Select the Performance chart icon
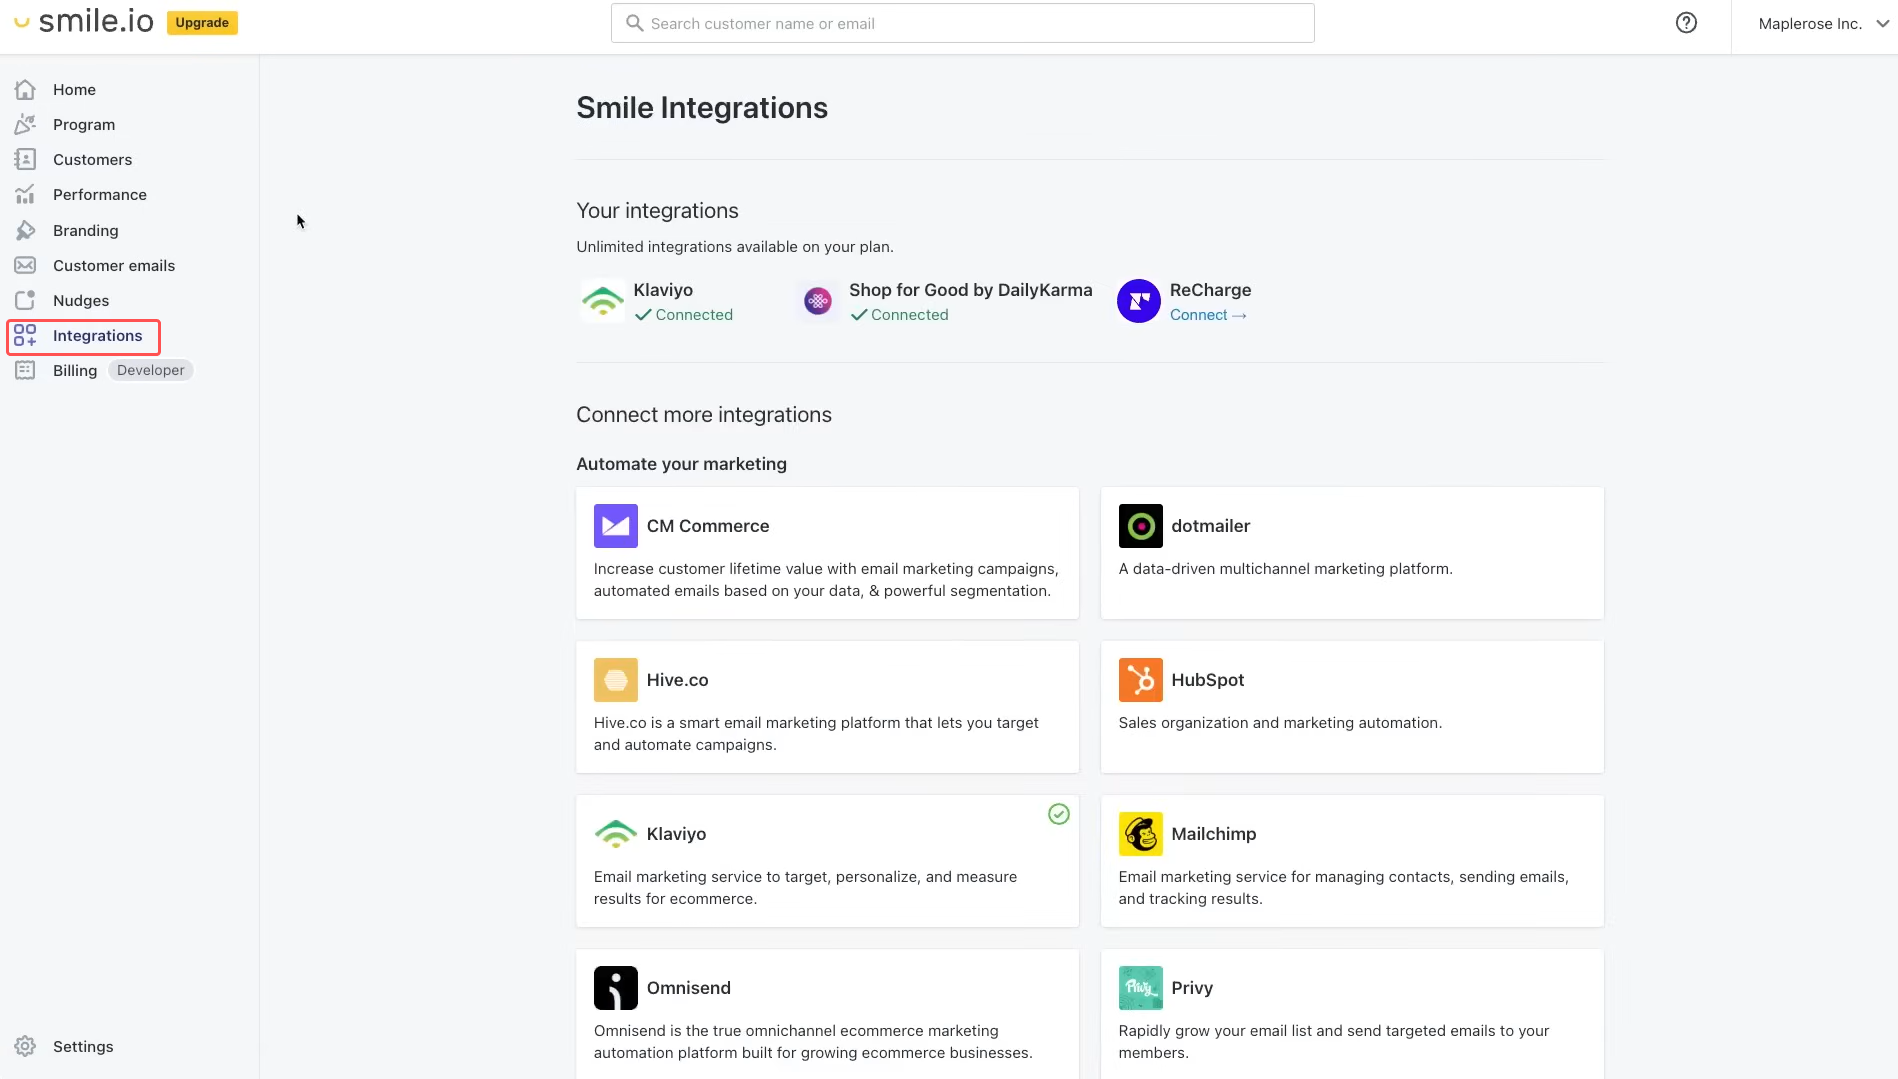 click(x=25, y=194)
